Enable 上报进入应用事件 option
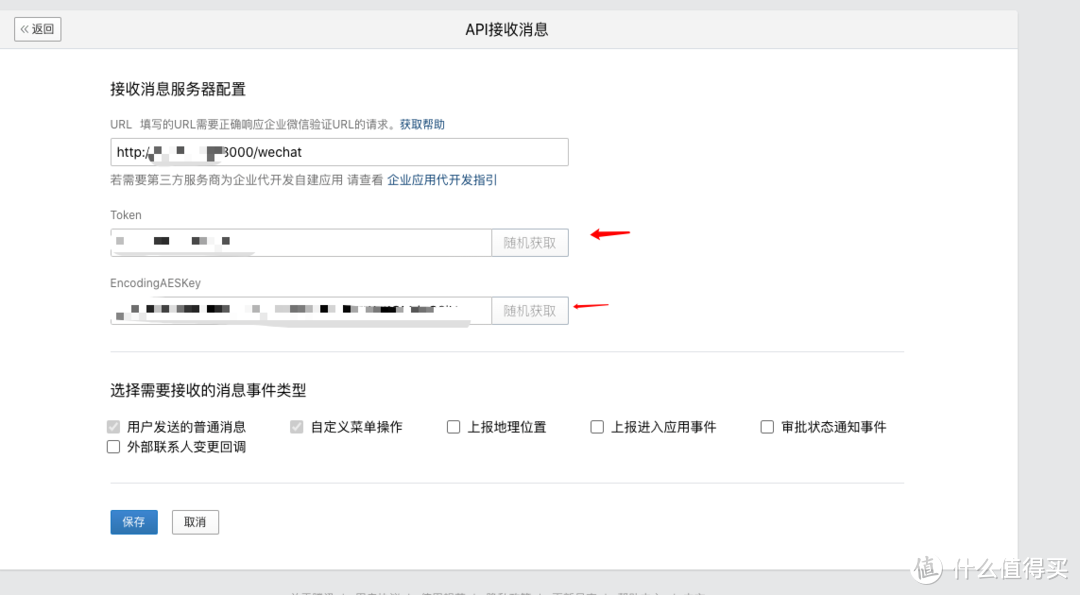 click(x=596, y=426)
